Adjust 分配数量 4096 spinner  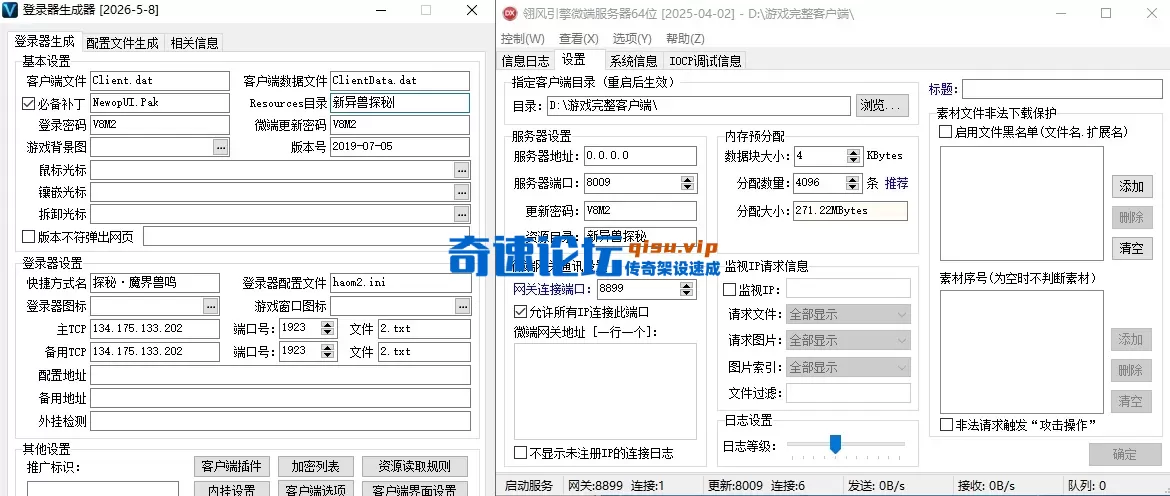pyautogui.click(x=854, y=183)
